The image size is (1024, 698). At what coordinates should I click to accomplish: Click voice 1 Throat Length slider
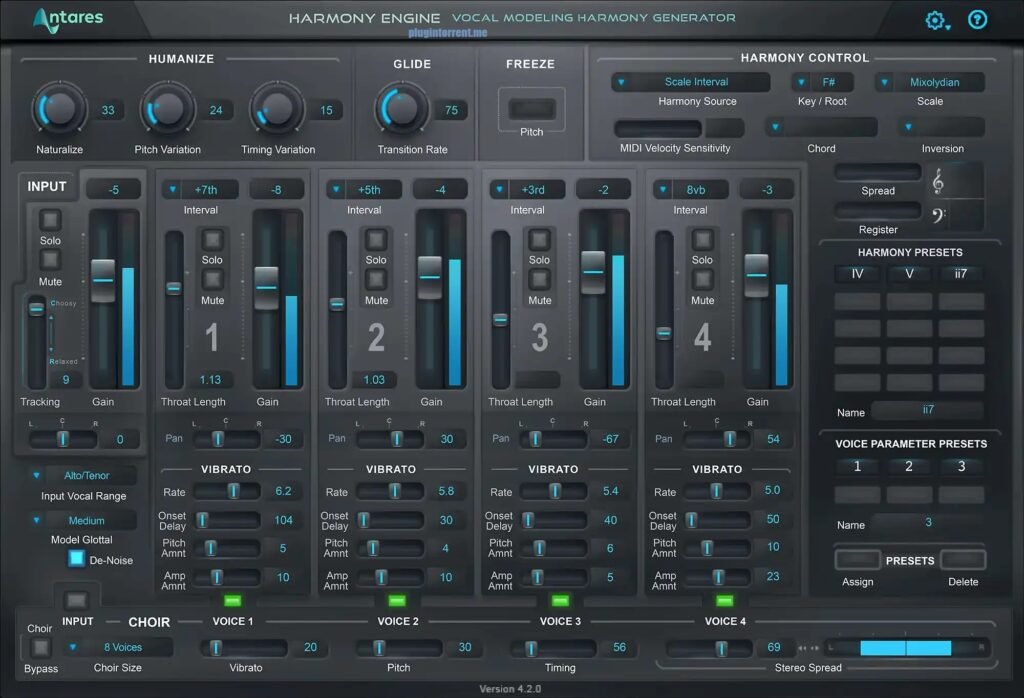click(x=174, y=309)
